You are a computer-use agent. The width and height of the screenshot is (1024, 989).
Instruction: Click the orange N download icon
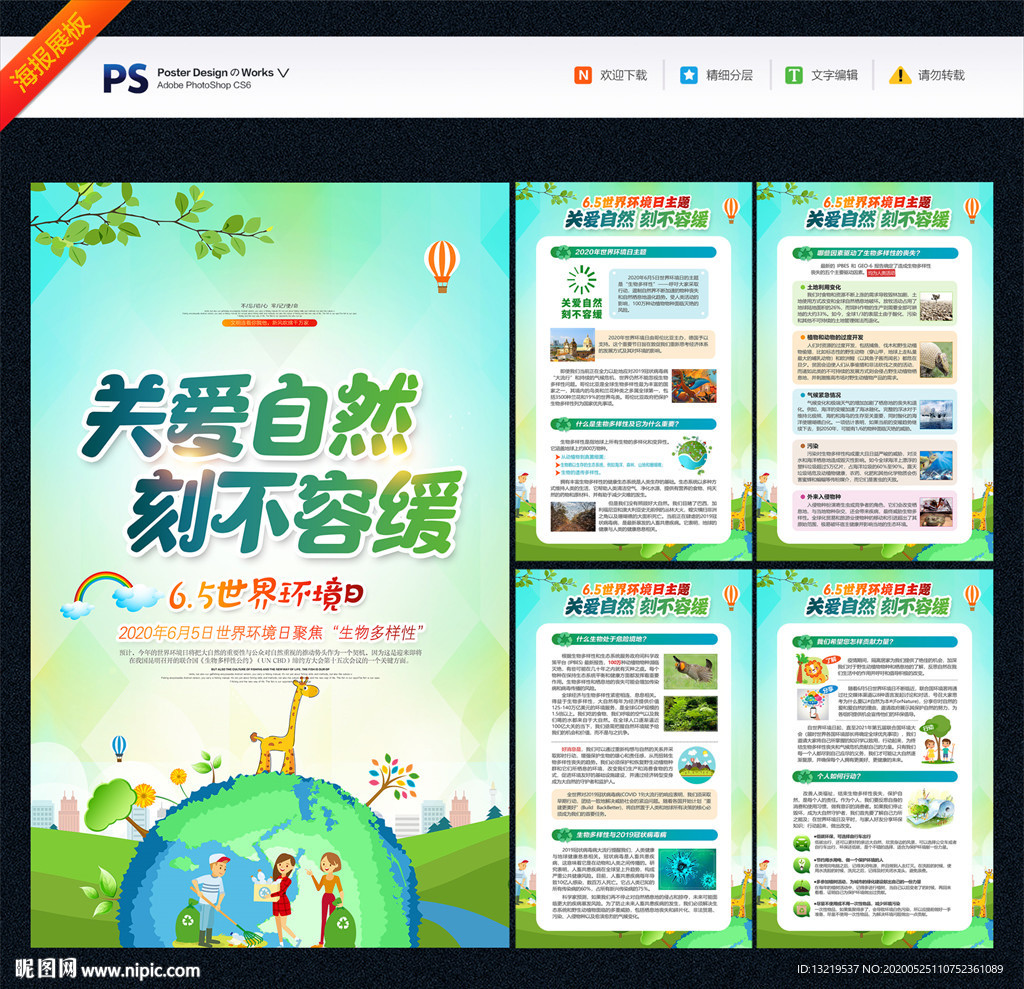click(582, 75)
